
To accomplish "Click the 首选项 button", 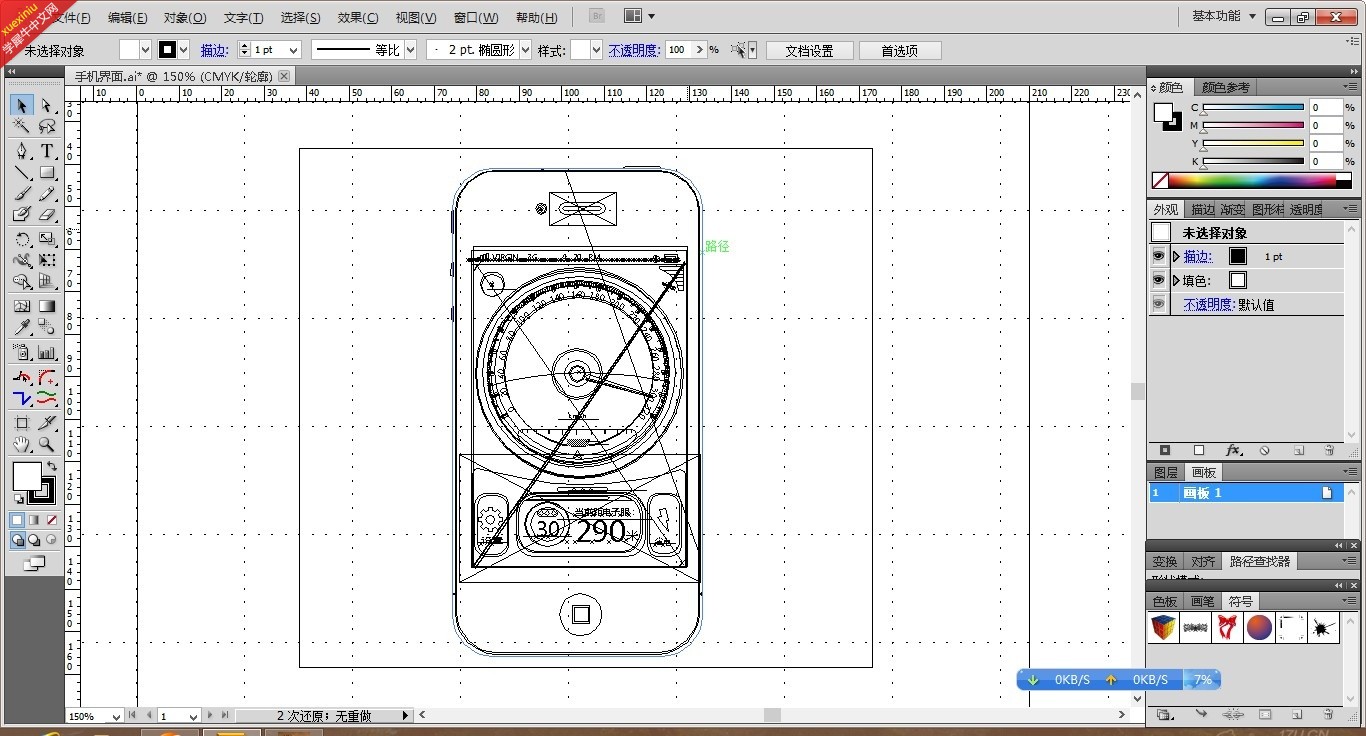I will (900, 50).
